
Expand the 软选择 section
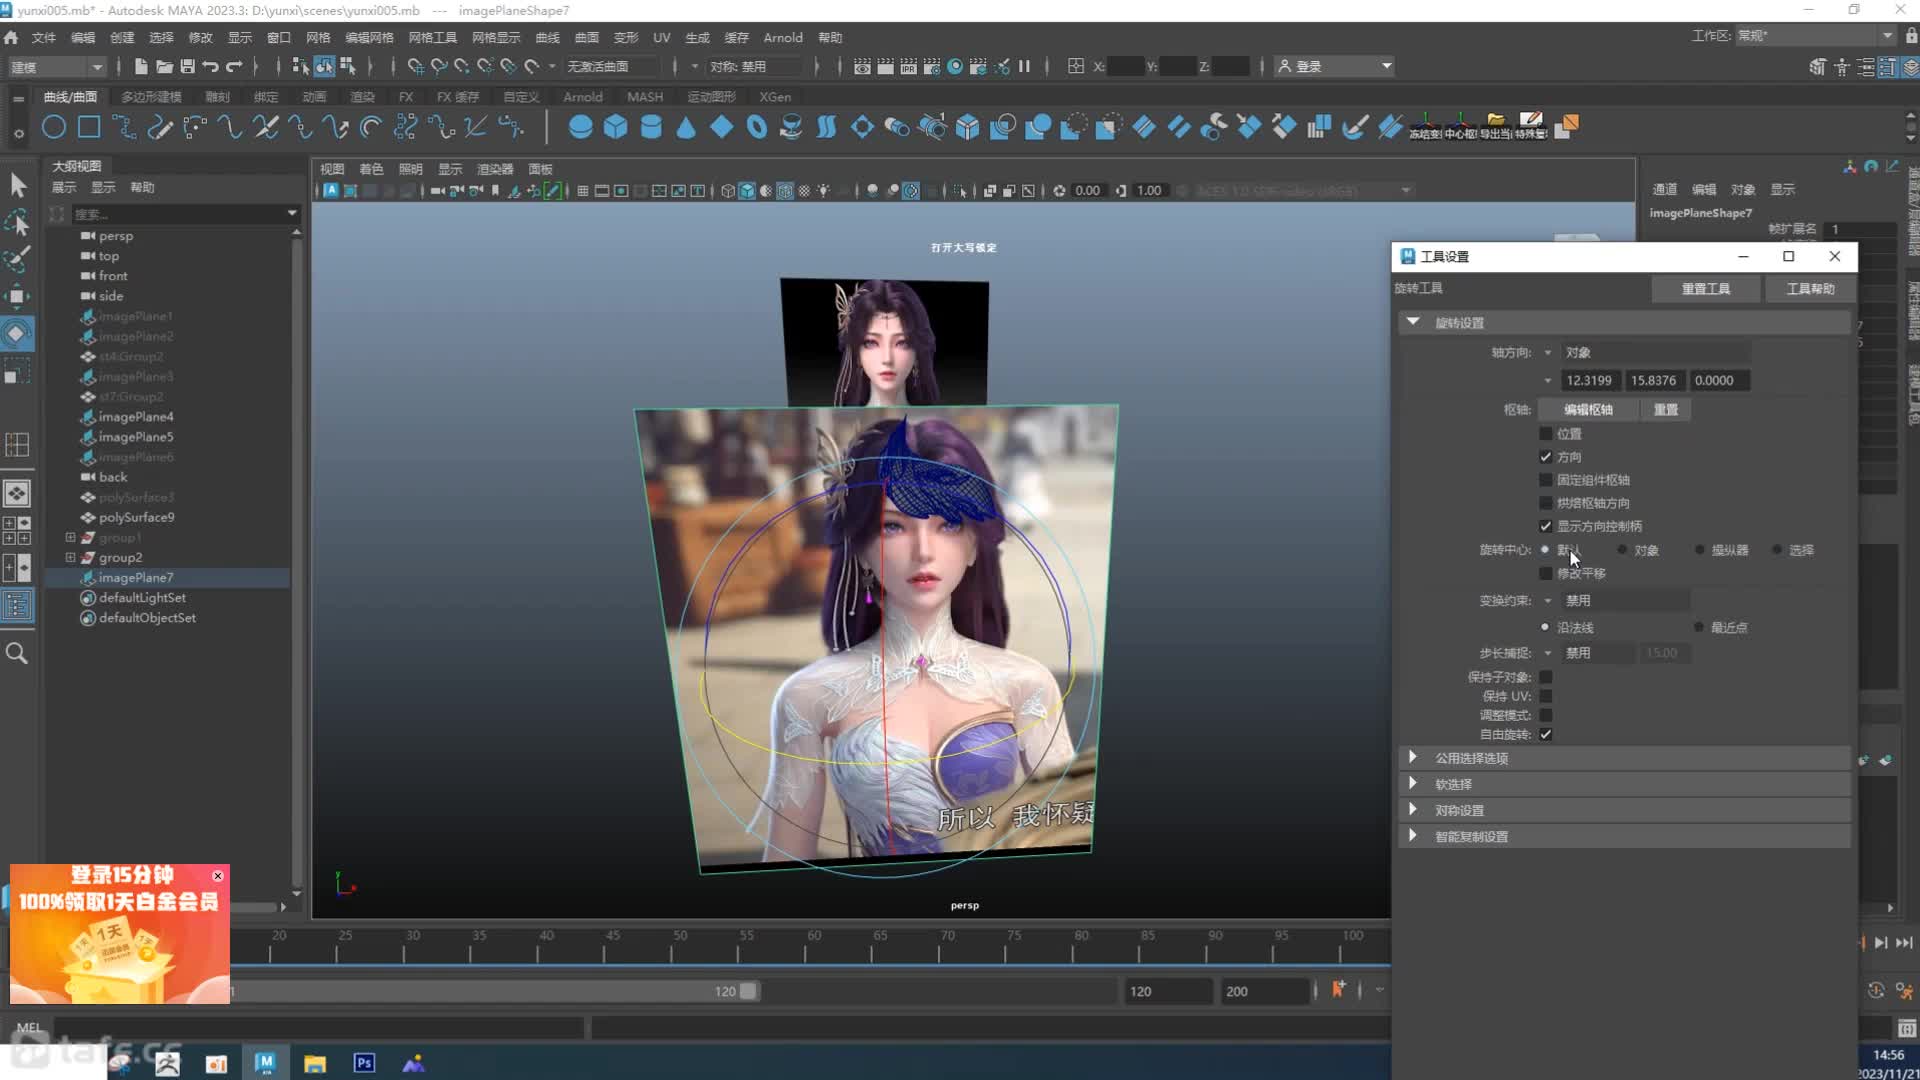coord(1413,784)
